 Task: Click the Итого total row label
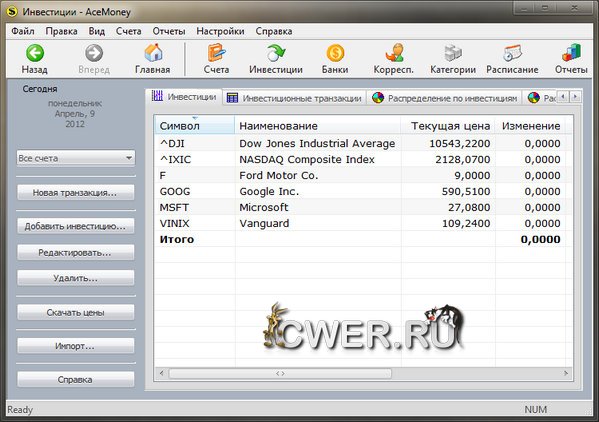pyautogui.click(x=176, y=239)
